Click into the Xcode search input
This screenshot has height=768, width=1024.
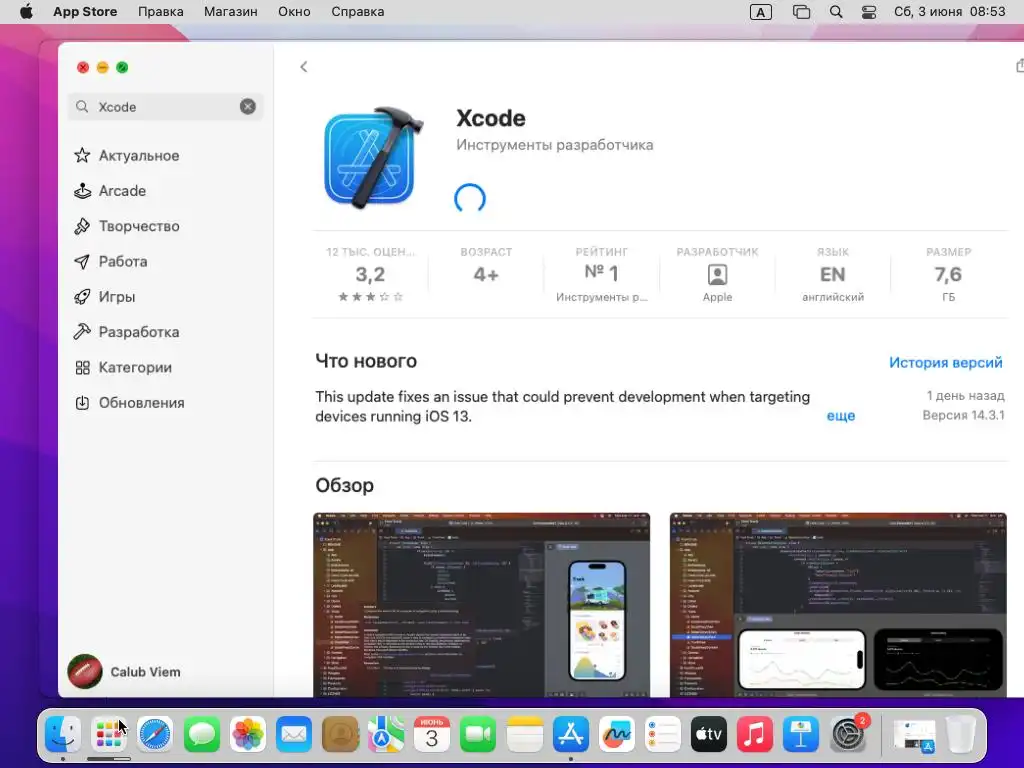pyautogui.click(x=167, y=106)
